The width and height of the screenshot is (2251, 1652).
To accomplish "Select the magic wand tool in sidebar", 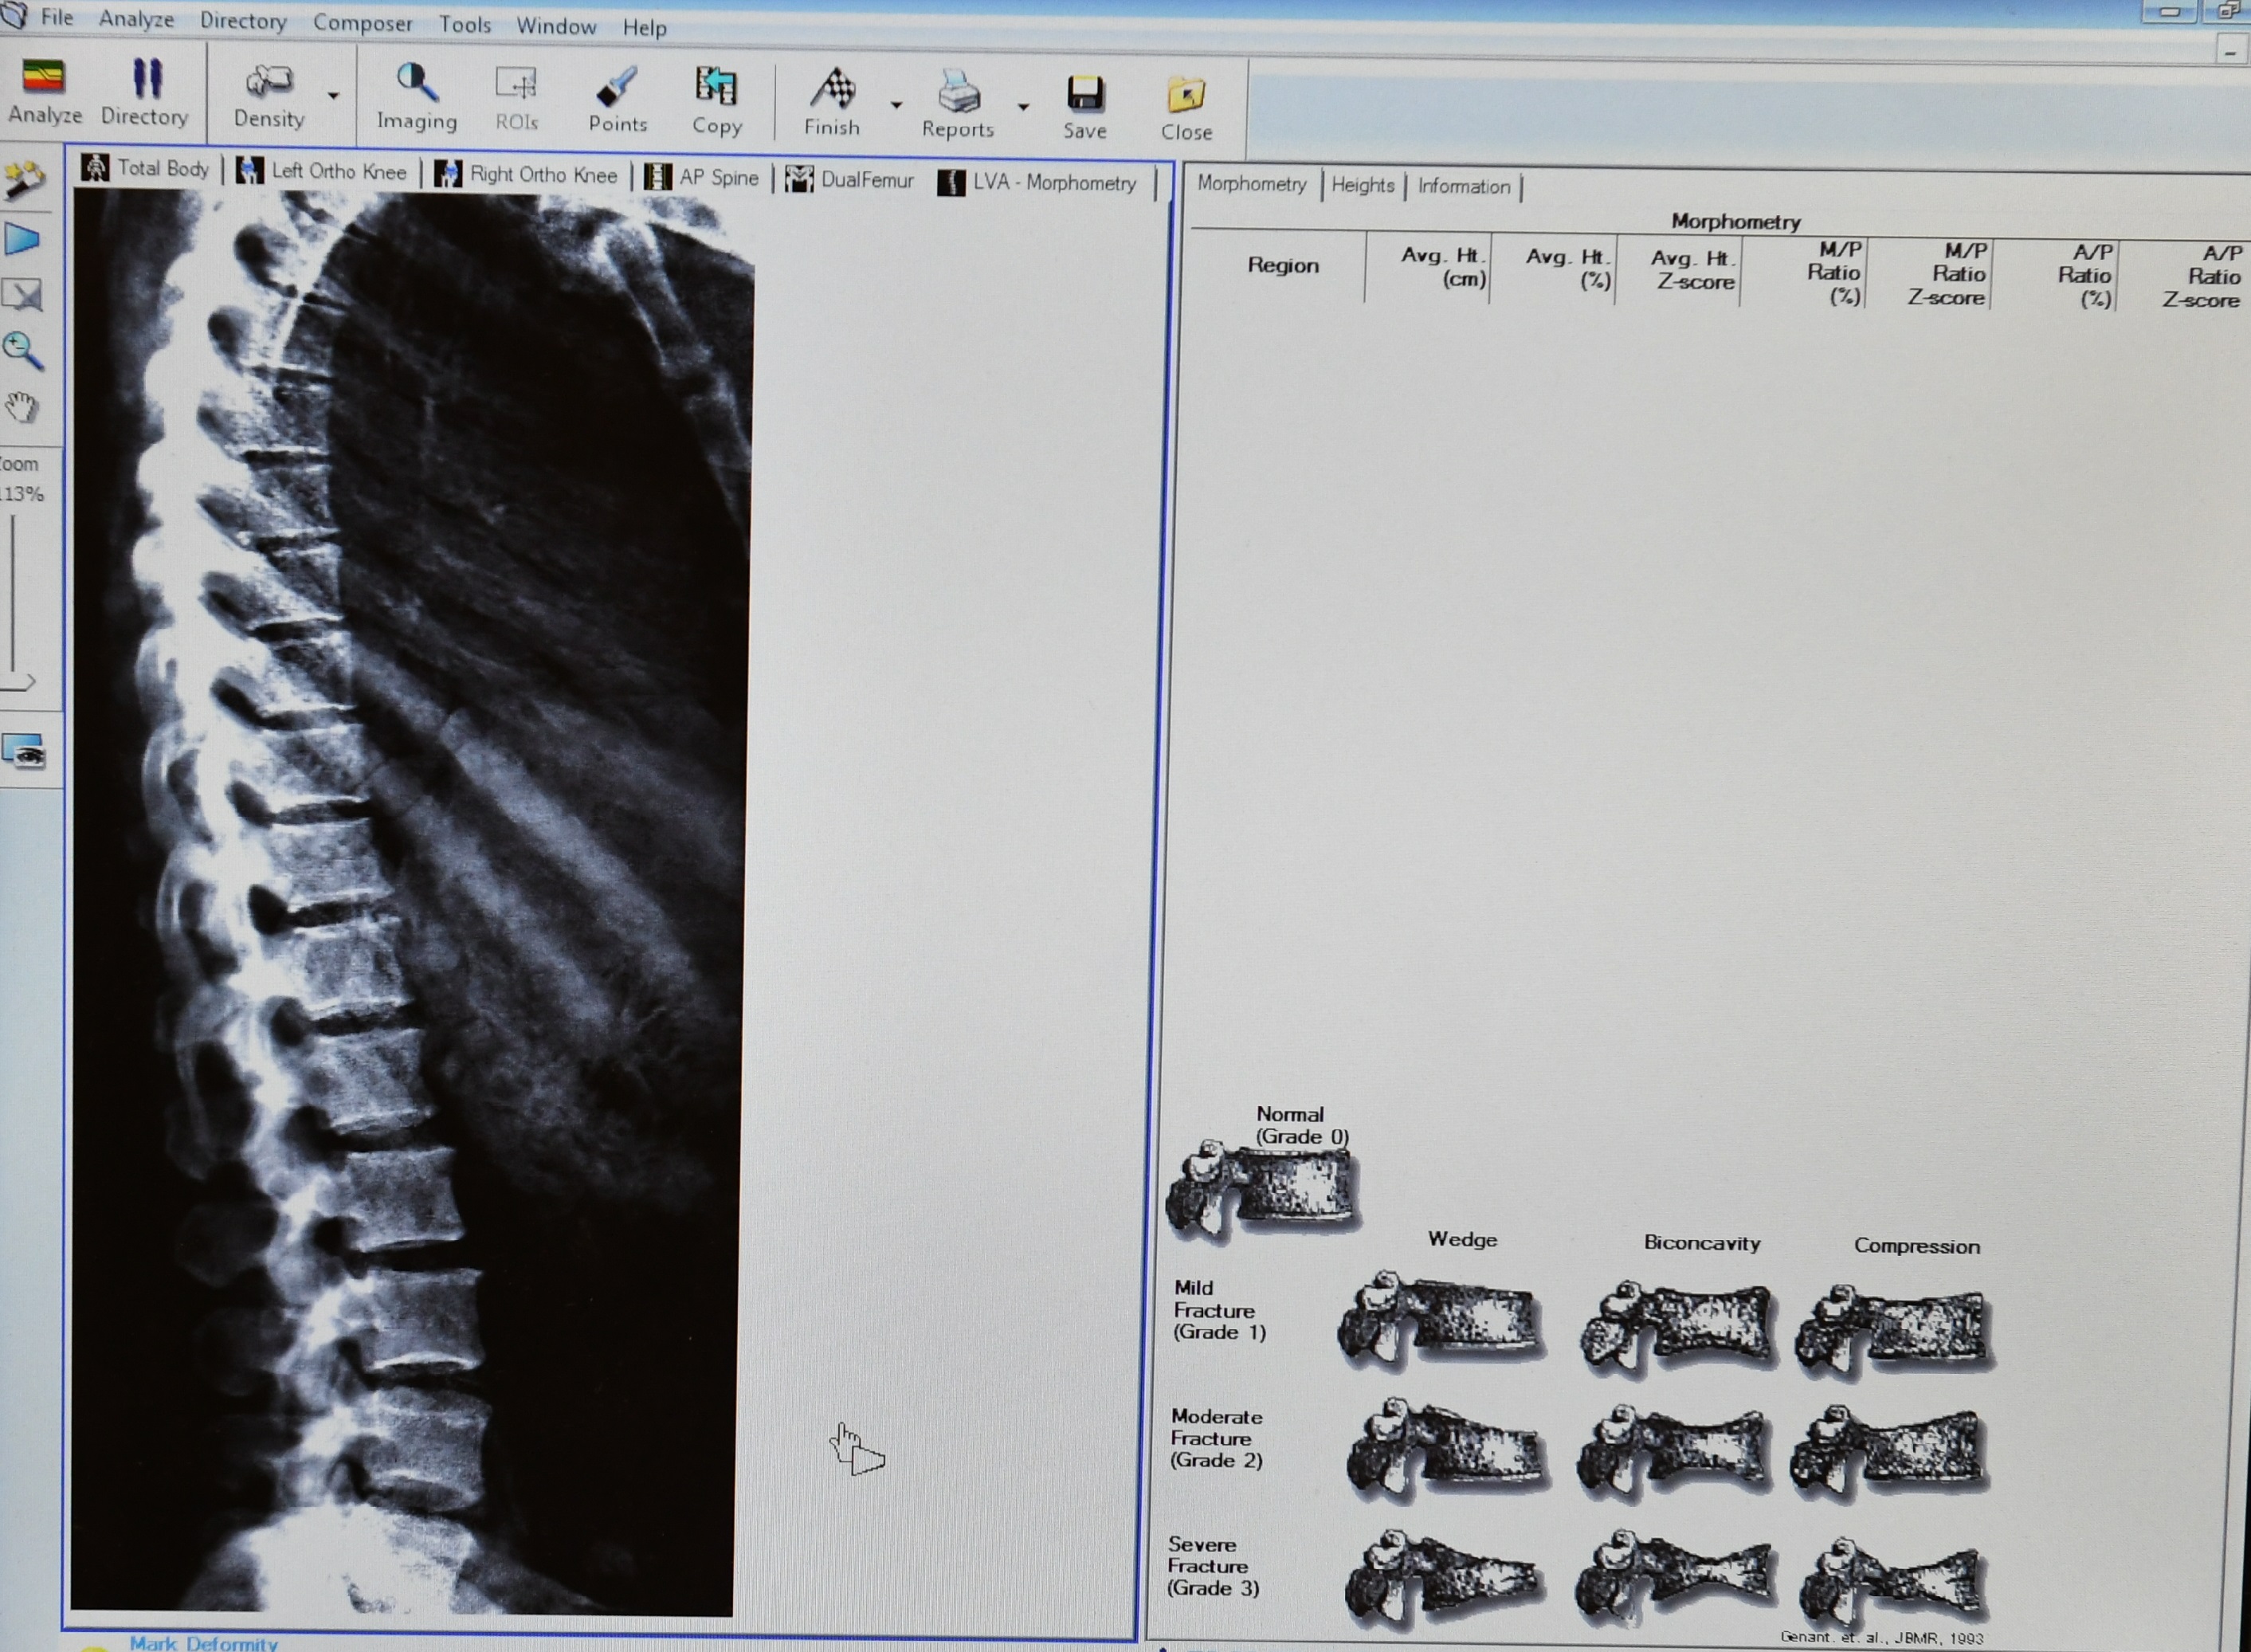I will tap(24, 181).
